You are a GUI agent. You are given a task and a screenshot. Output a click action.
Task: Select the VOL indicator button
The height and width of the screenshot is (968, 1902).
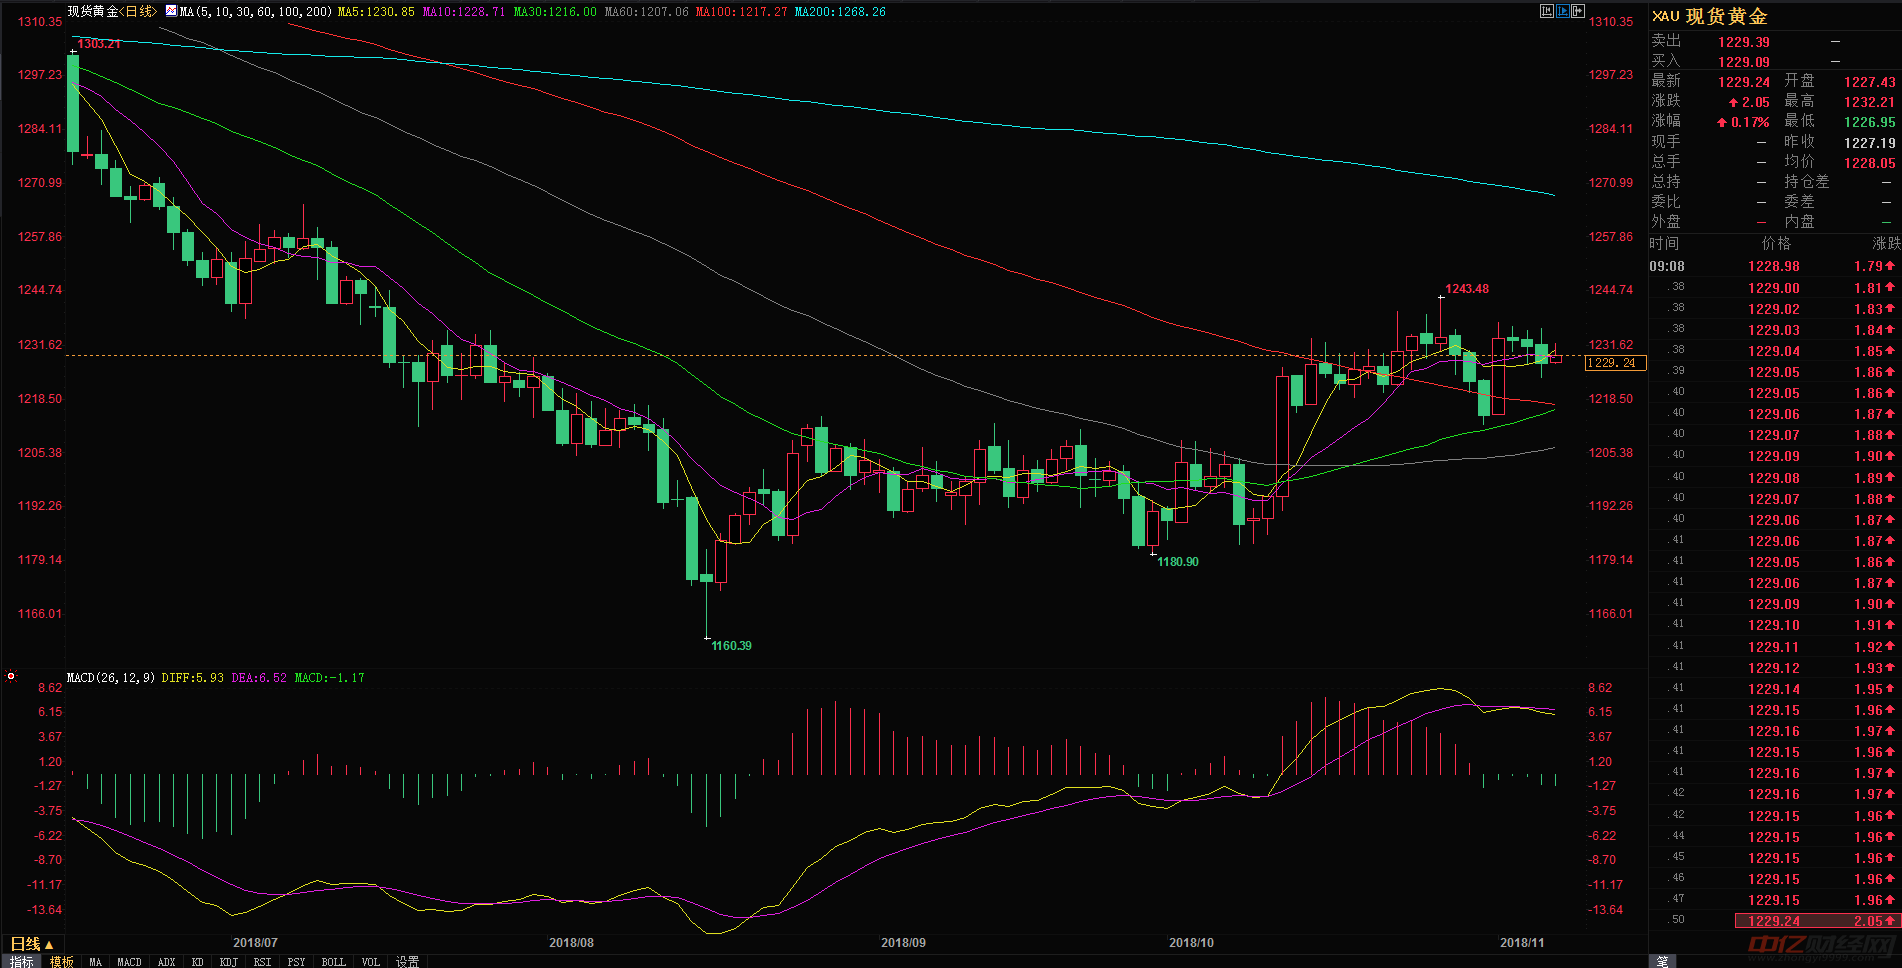(370, 962)
